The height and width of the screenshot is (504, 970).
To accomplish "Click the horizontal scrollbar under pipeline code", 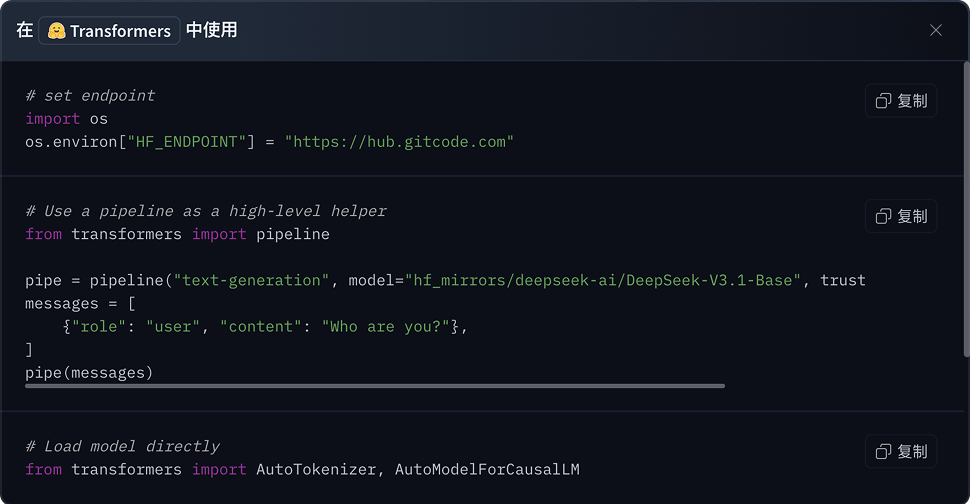I will point(375,385).
